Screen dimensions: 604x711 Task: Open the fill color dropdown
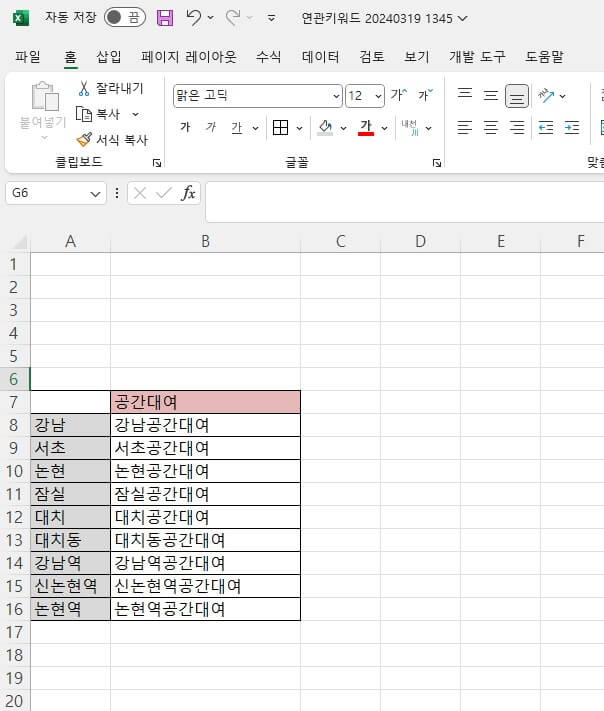pyautogui.click(x=343, y=128)
